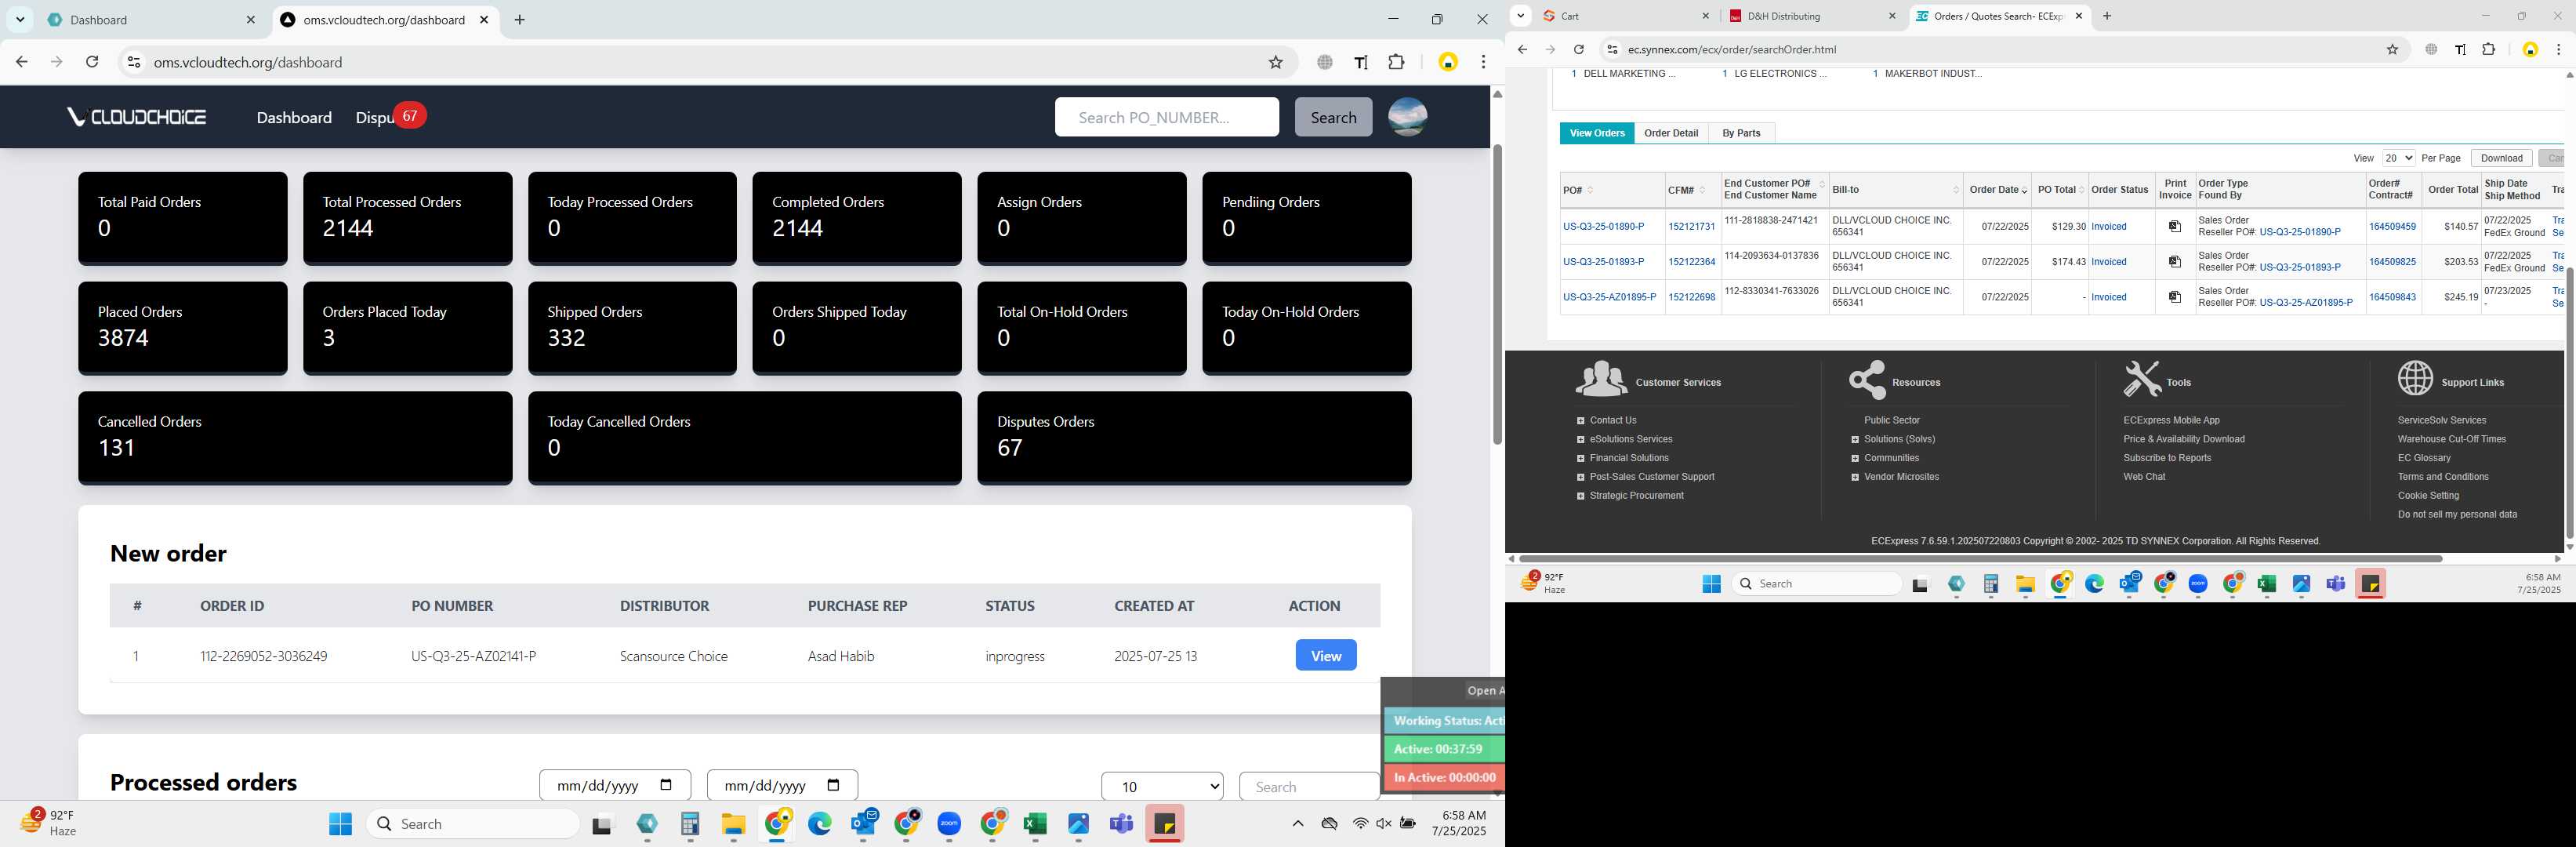The height and width of the screenshot is (847, 2576).
Task: Open Microsoft Edge from the left taskbar
Action: pyautogui.click(x=819, y=824)
